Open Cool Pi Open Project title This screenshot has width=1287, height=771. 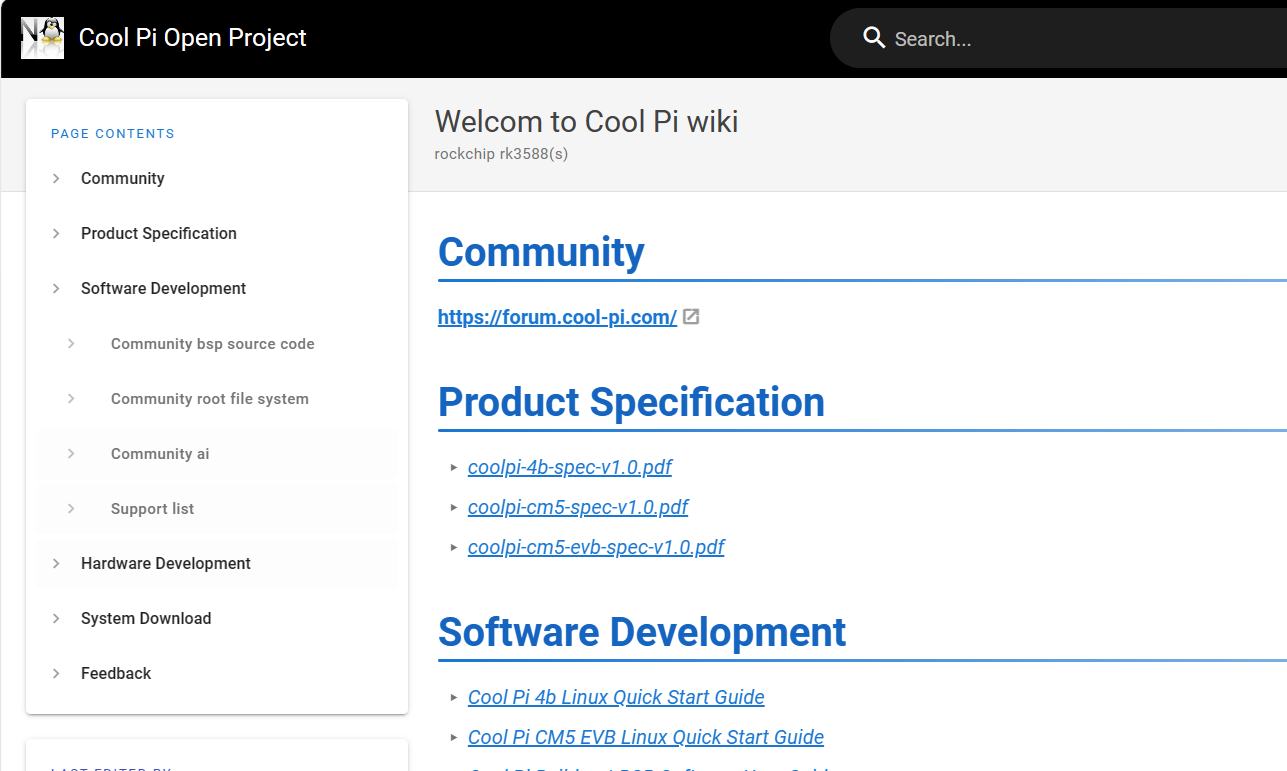(x=193, y=38)
